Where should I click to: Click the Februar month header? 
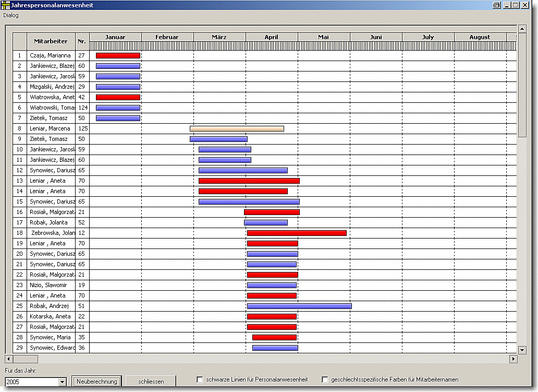pyautogui.click(x=167, y=37)
